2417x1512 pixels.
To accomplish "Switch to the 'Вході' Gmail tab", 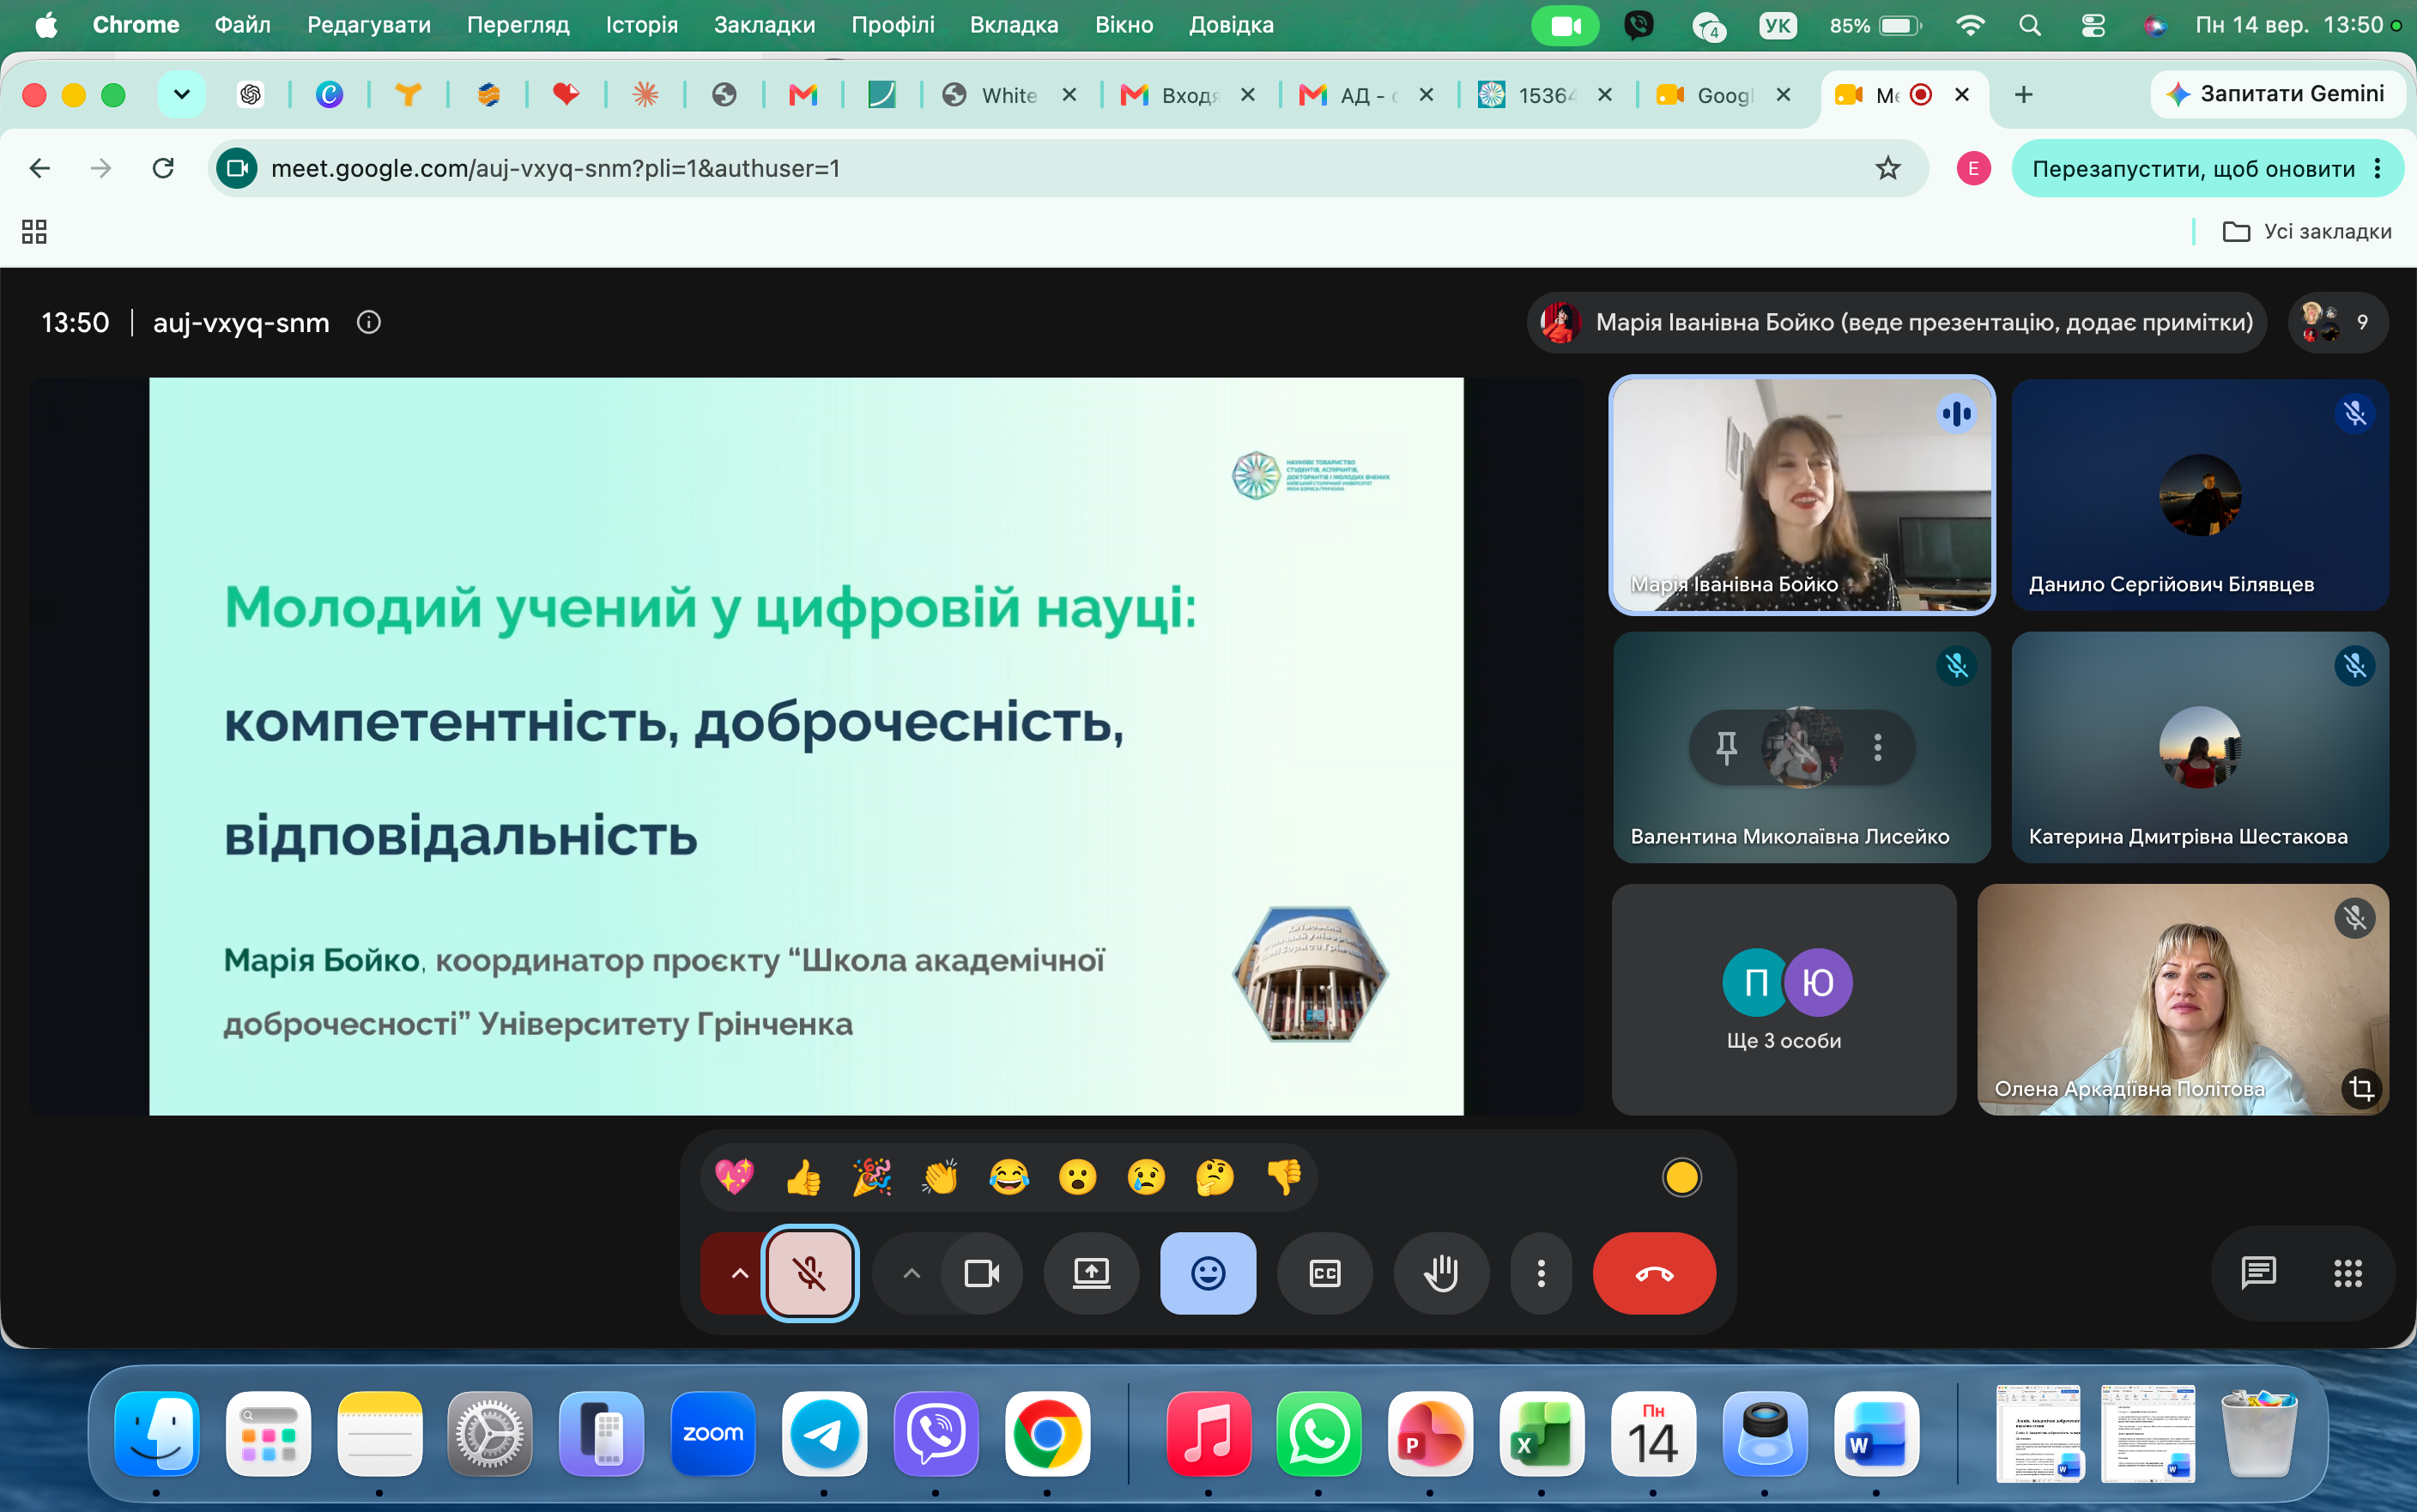I will [1187, 95].
